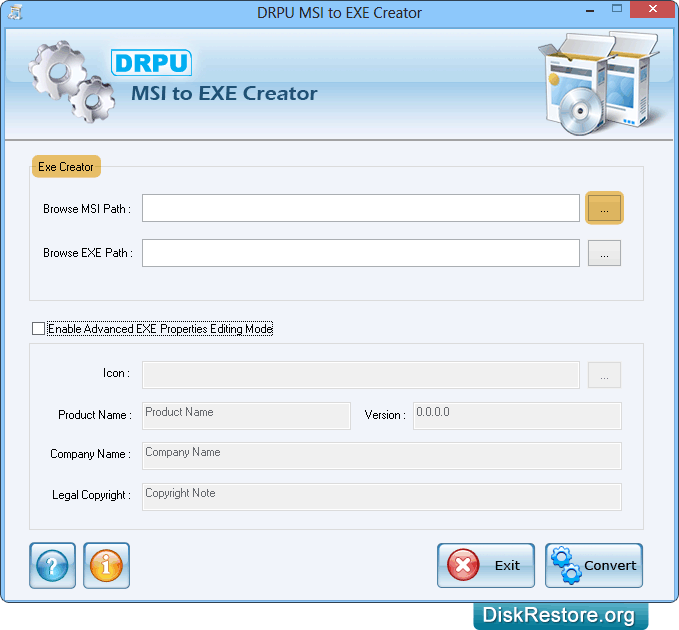This screenshot has height=630, width=679.
Task: Minimize the DRPU MSI to EXE Creator window
Action: click(x=590, y=10)
